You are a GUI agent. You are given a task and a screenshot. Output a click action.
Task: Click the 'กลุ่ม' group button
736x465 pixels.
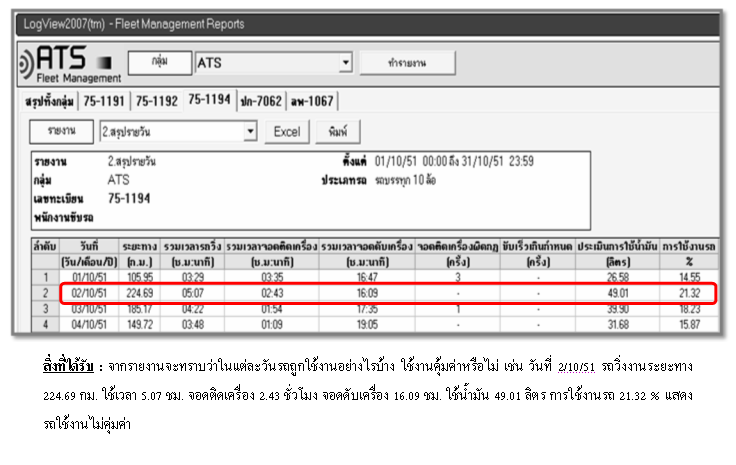pos(158,62)
